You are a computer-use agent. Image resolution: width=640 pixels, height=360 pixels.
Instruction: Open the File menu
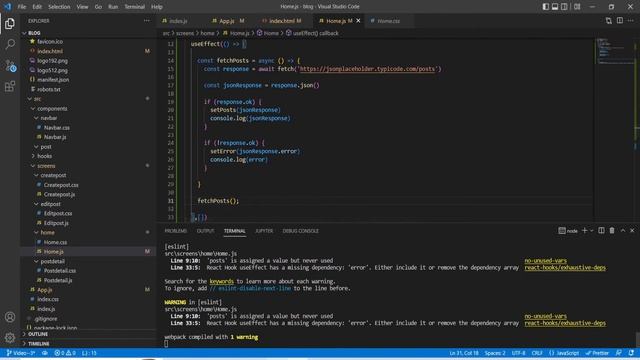(22, 7)
